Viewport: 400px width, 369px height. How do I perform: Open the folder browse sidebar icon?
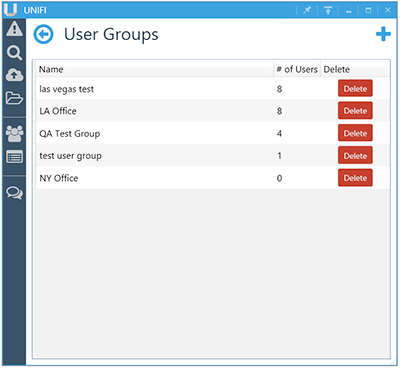[14, 98]
